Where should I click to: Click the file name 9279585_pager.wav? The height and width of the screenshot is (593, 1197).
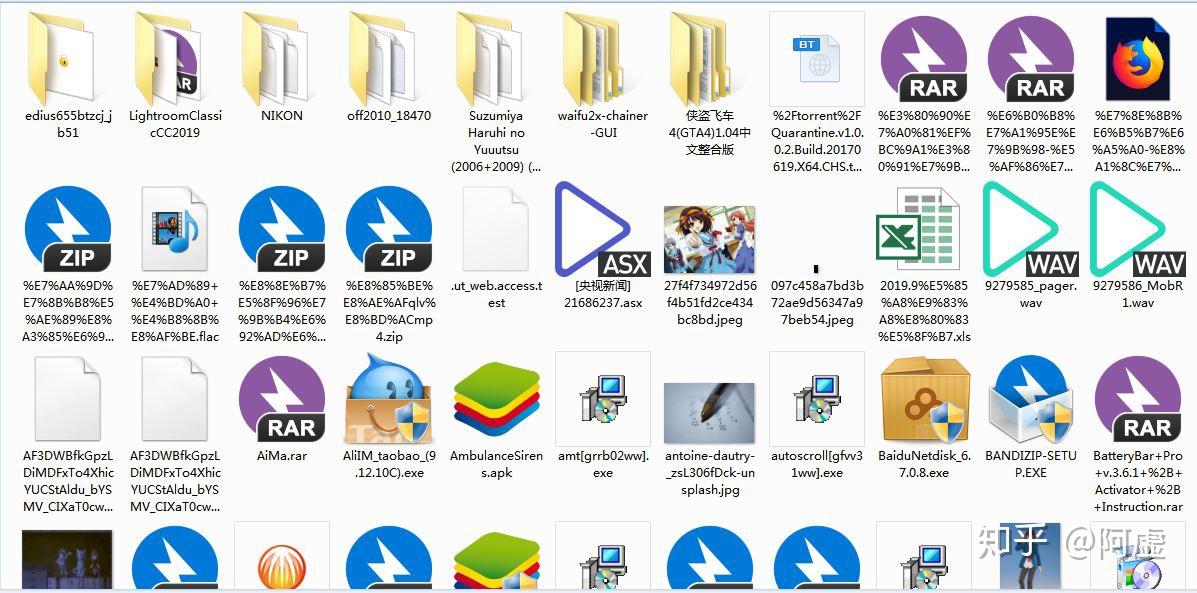1031,294
